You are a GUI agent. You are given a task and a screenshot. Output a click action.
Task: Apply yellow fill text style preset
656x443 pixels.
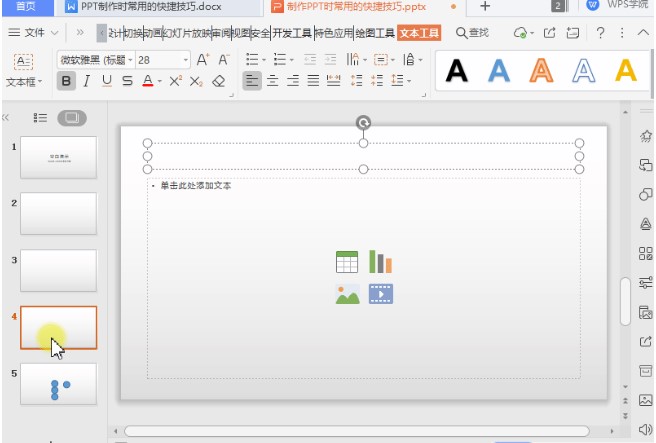tap(626, 70)
